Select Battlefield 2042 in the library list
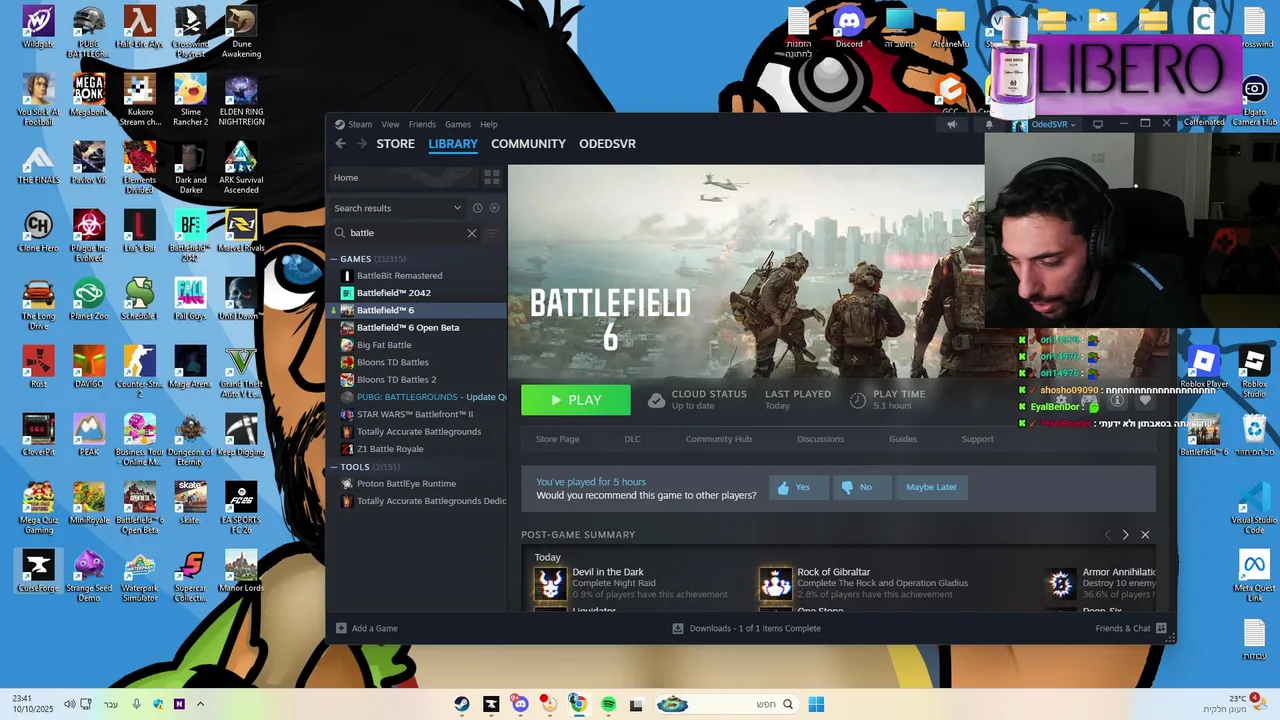Viewport: 1280px width, 720px height. (x=393, y=293)
